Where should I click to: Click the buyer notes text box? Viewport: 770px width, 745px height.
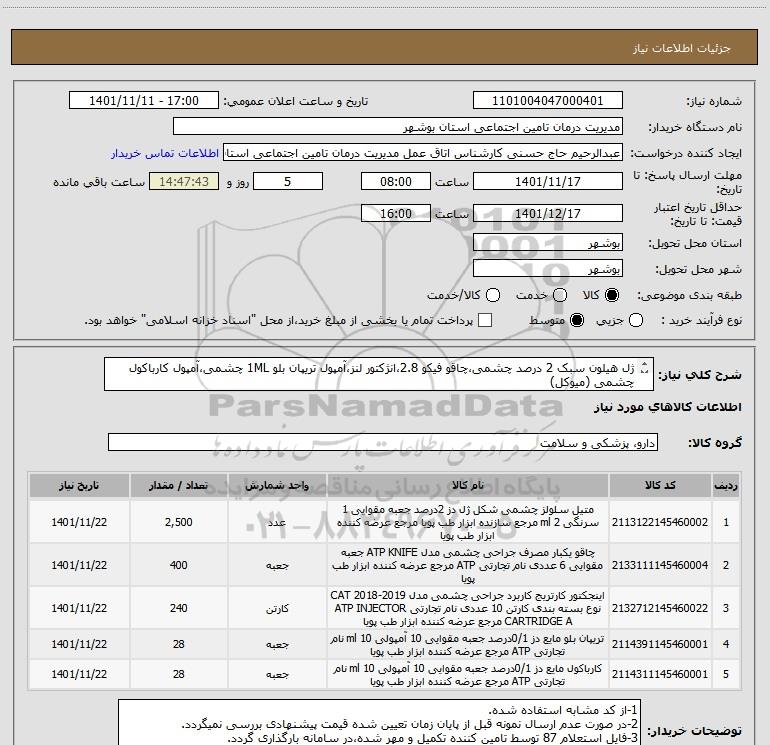(379, 722)
